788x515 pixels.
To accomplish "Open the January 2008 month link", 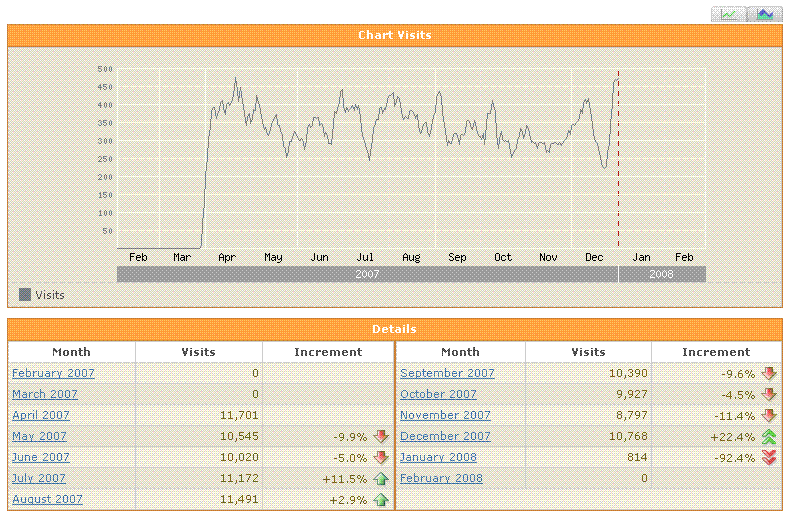I will 438,457.
